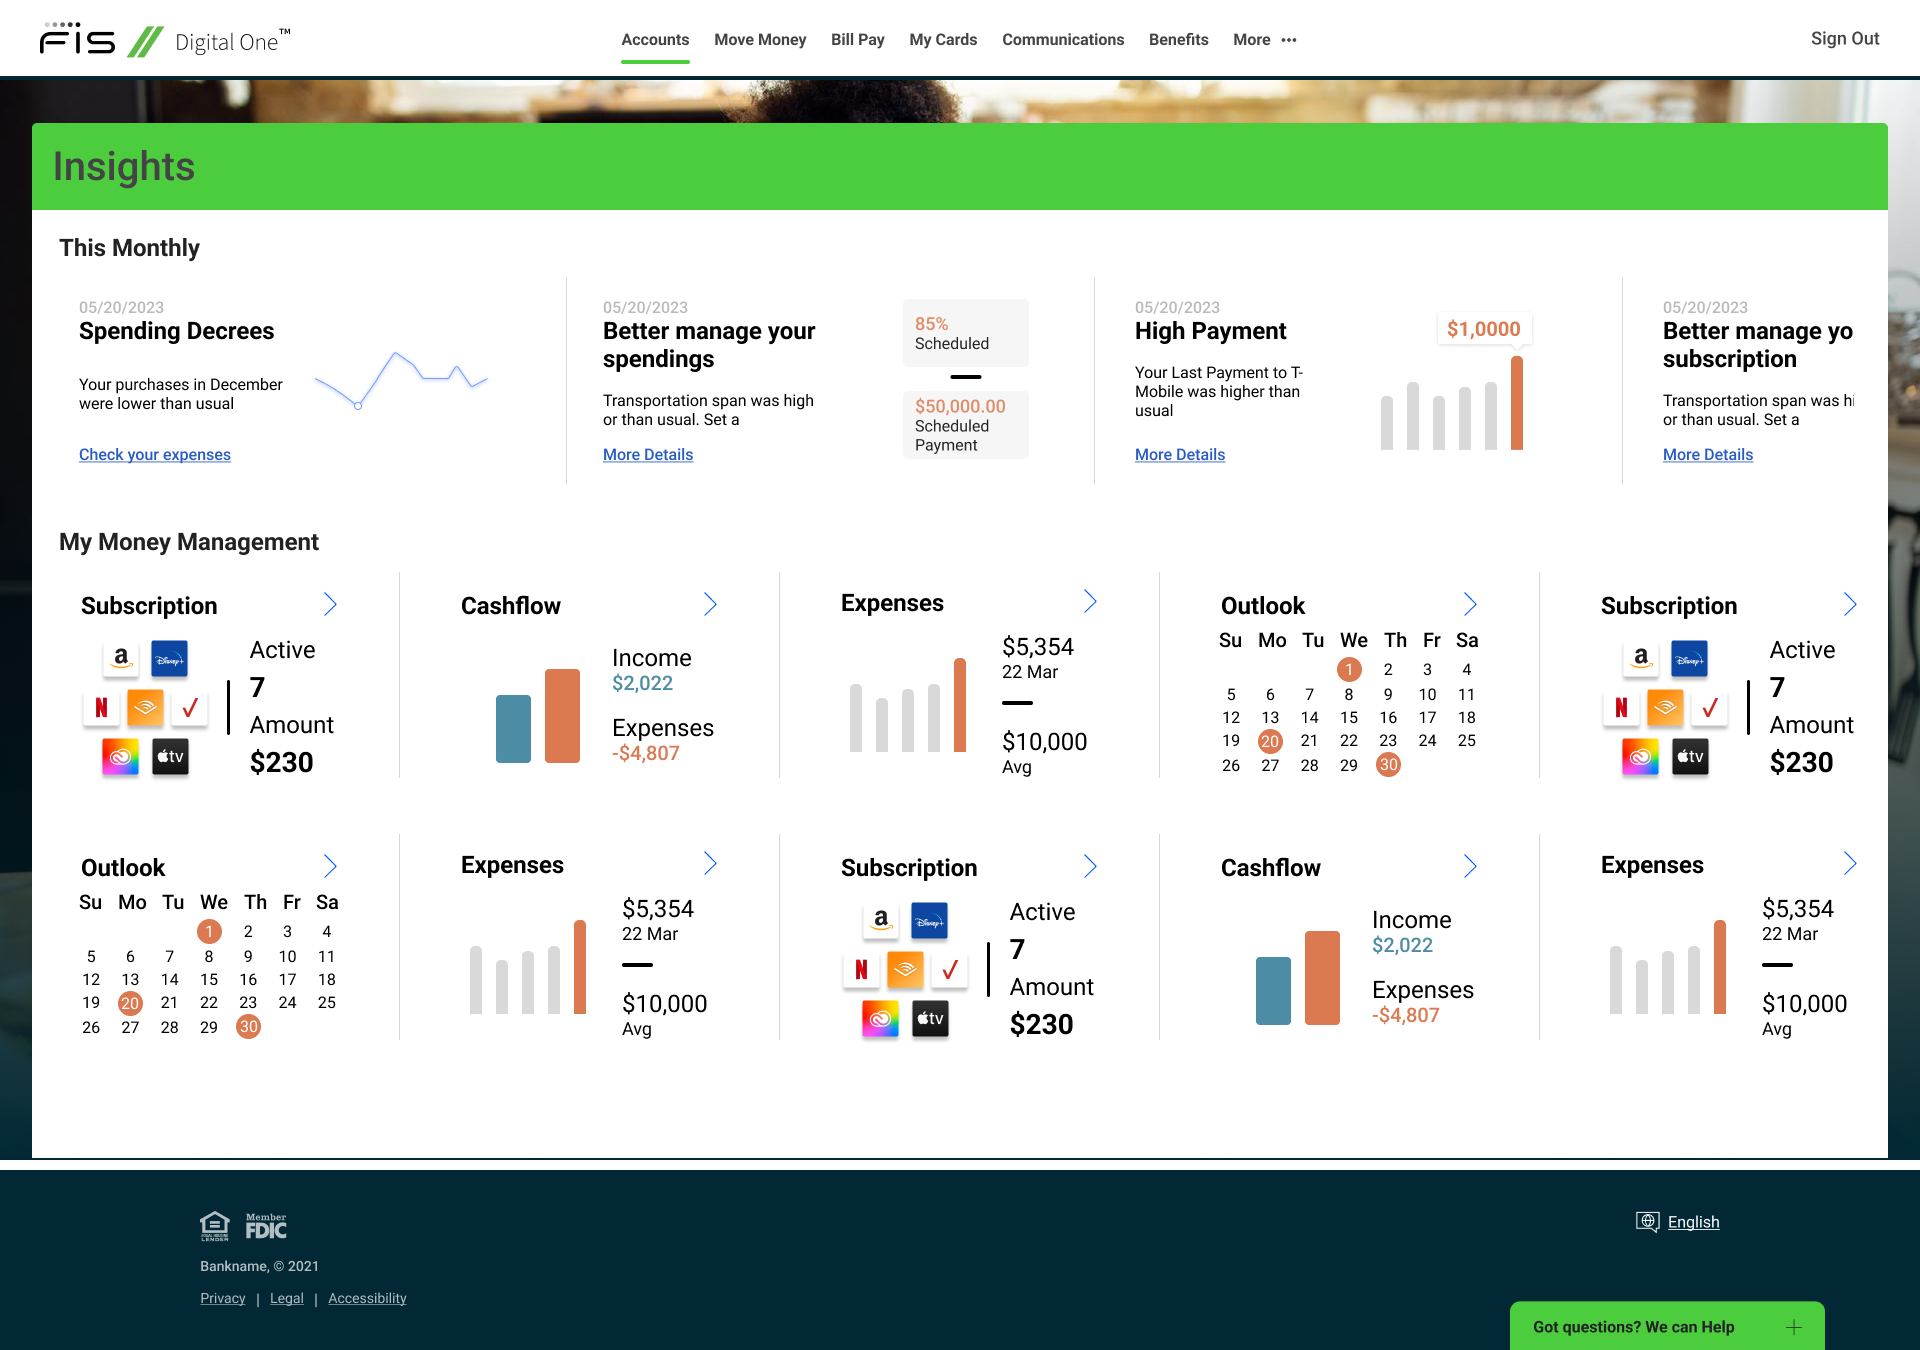Switch to the Move Money tab

click(x=760, y=40)
